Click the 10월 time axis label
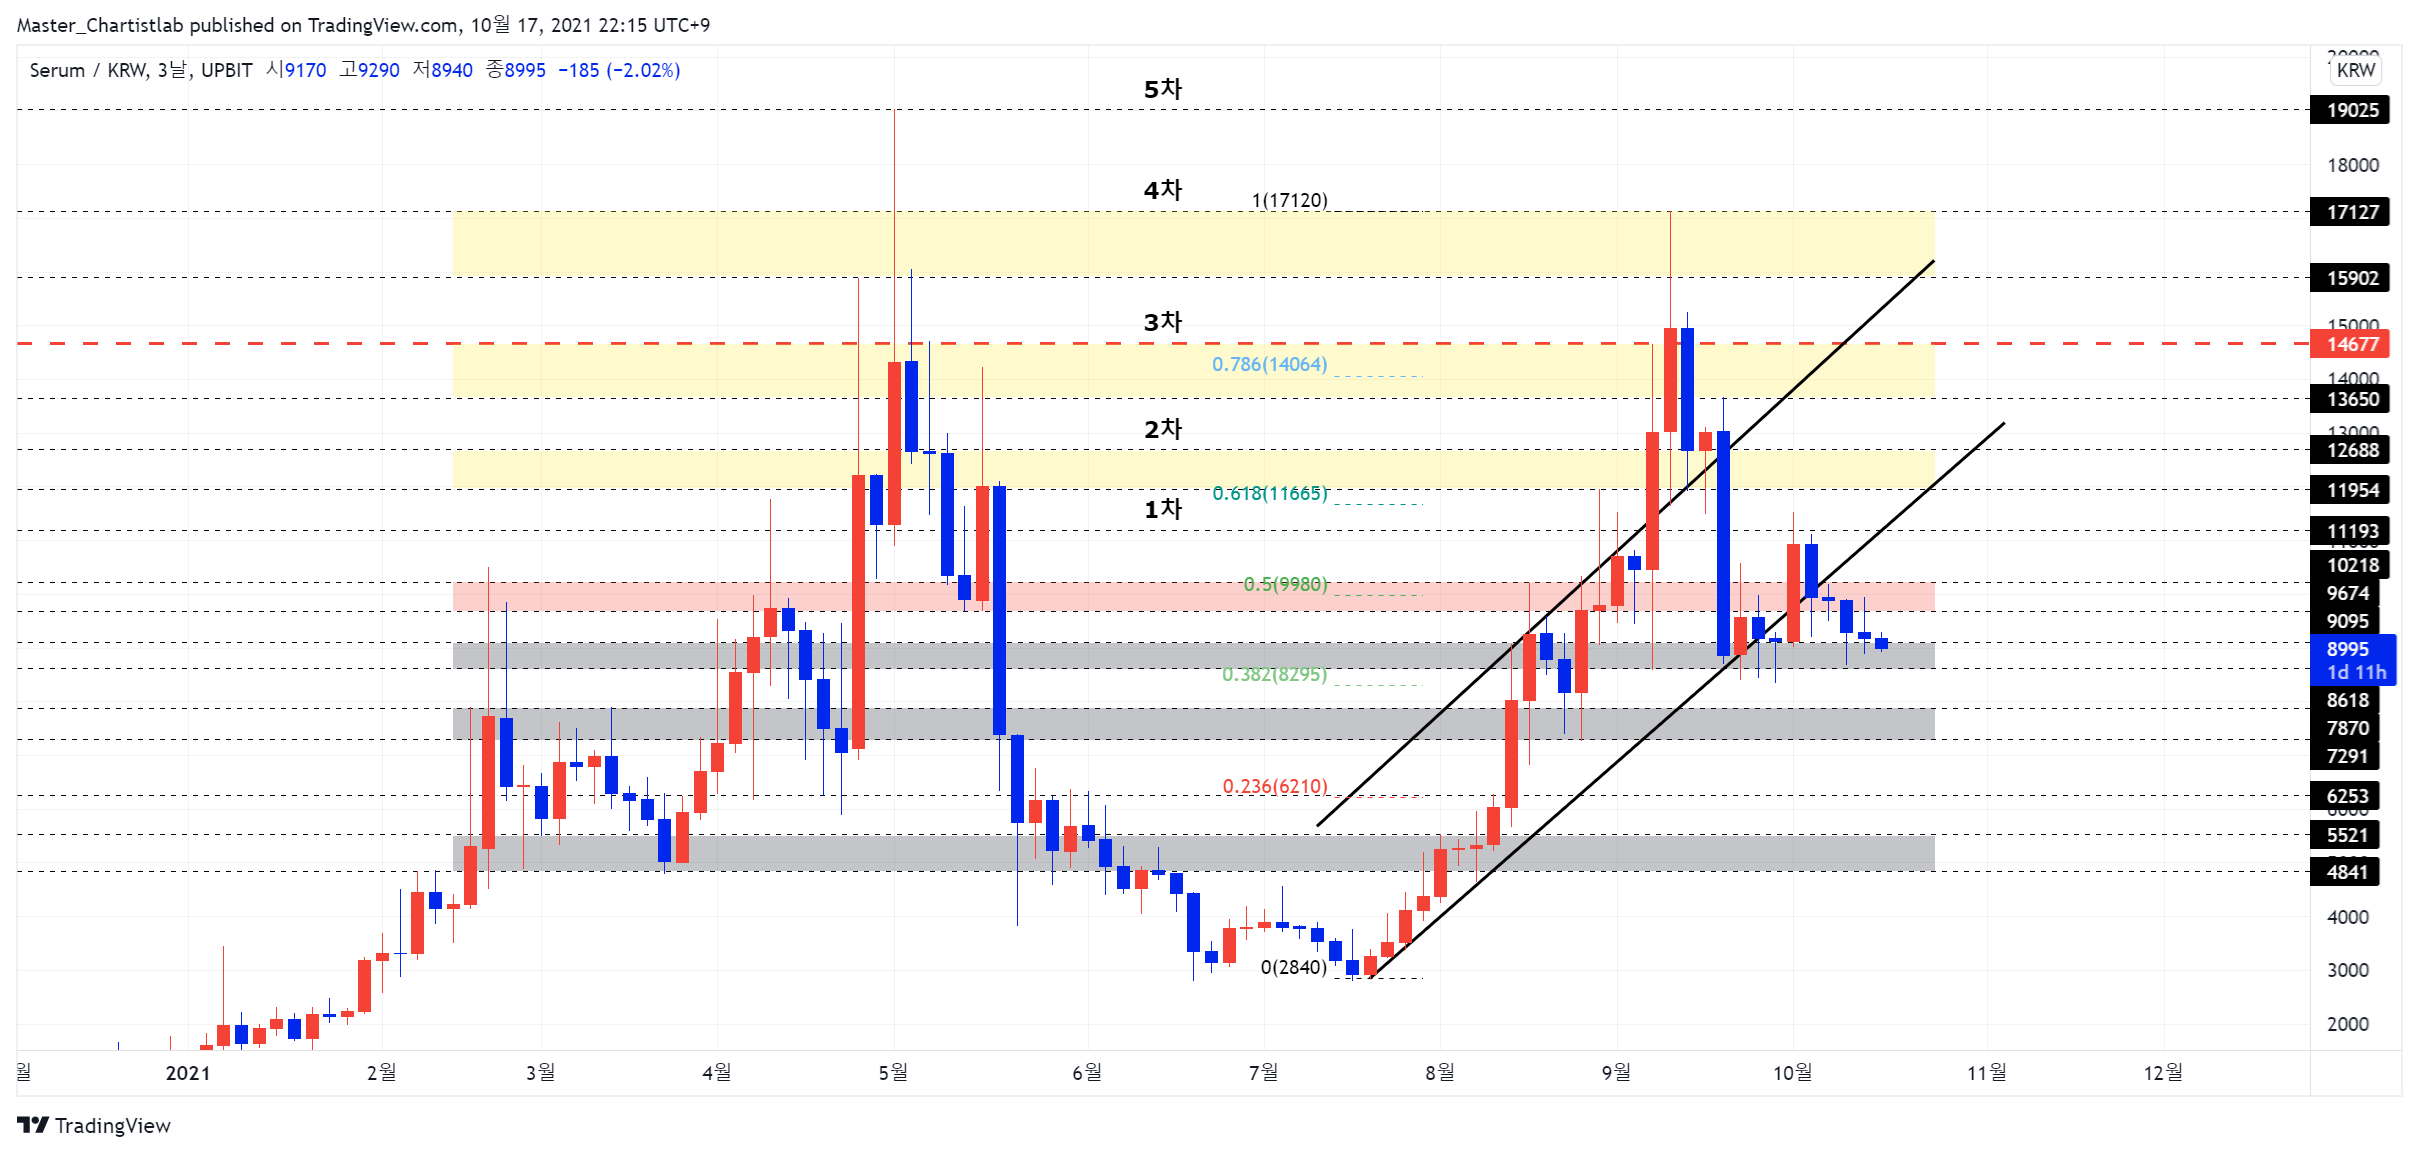 (1792, 1073)
